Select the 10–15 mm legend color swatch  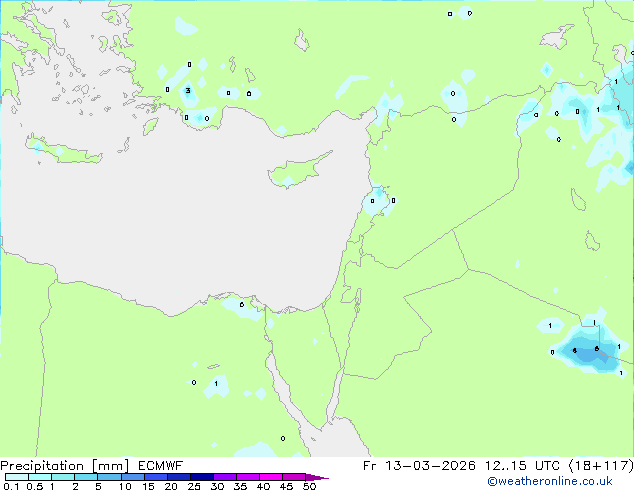coord(132,477)
